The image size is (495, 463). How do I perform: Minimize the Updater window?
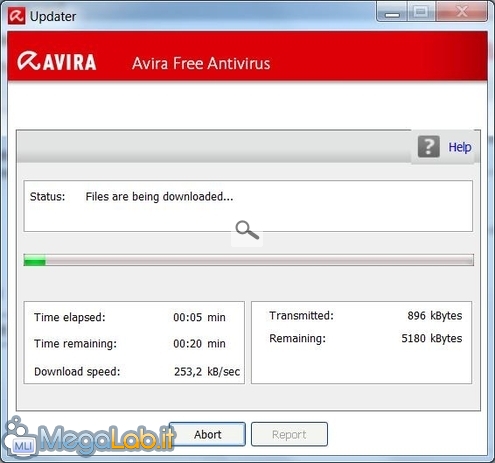(x=392, y=13)
